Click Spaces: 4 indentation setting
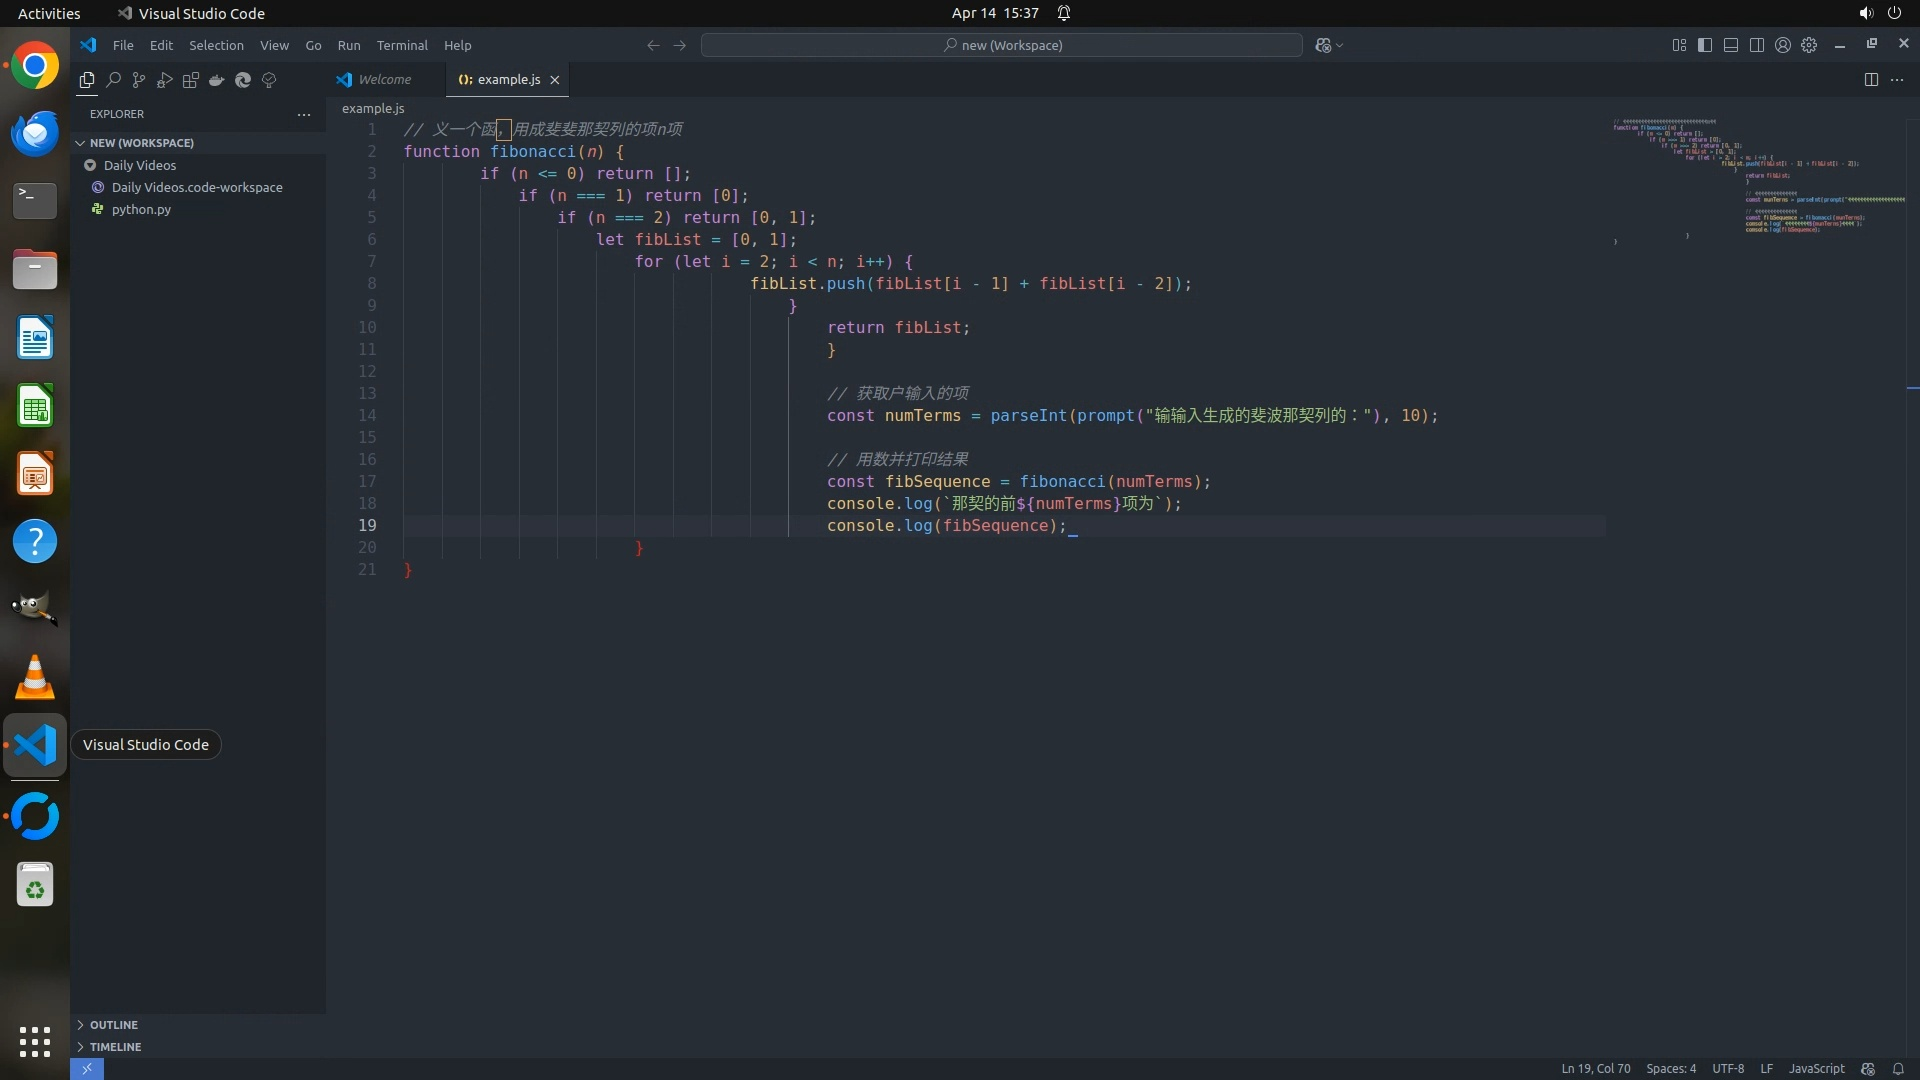 tap(1671, 1069)
